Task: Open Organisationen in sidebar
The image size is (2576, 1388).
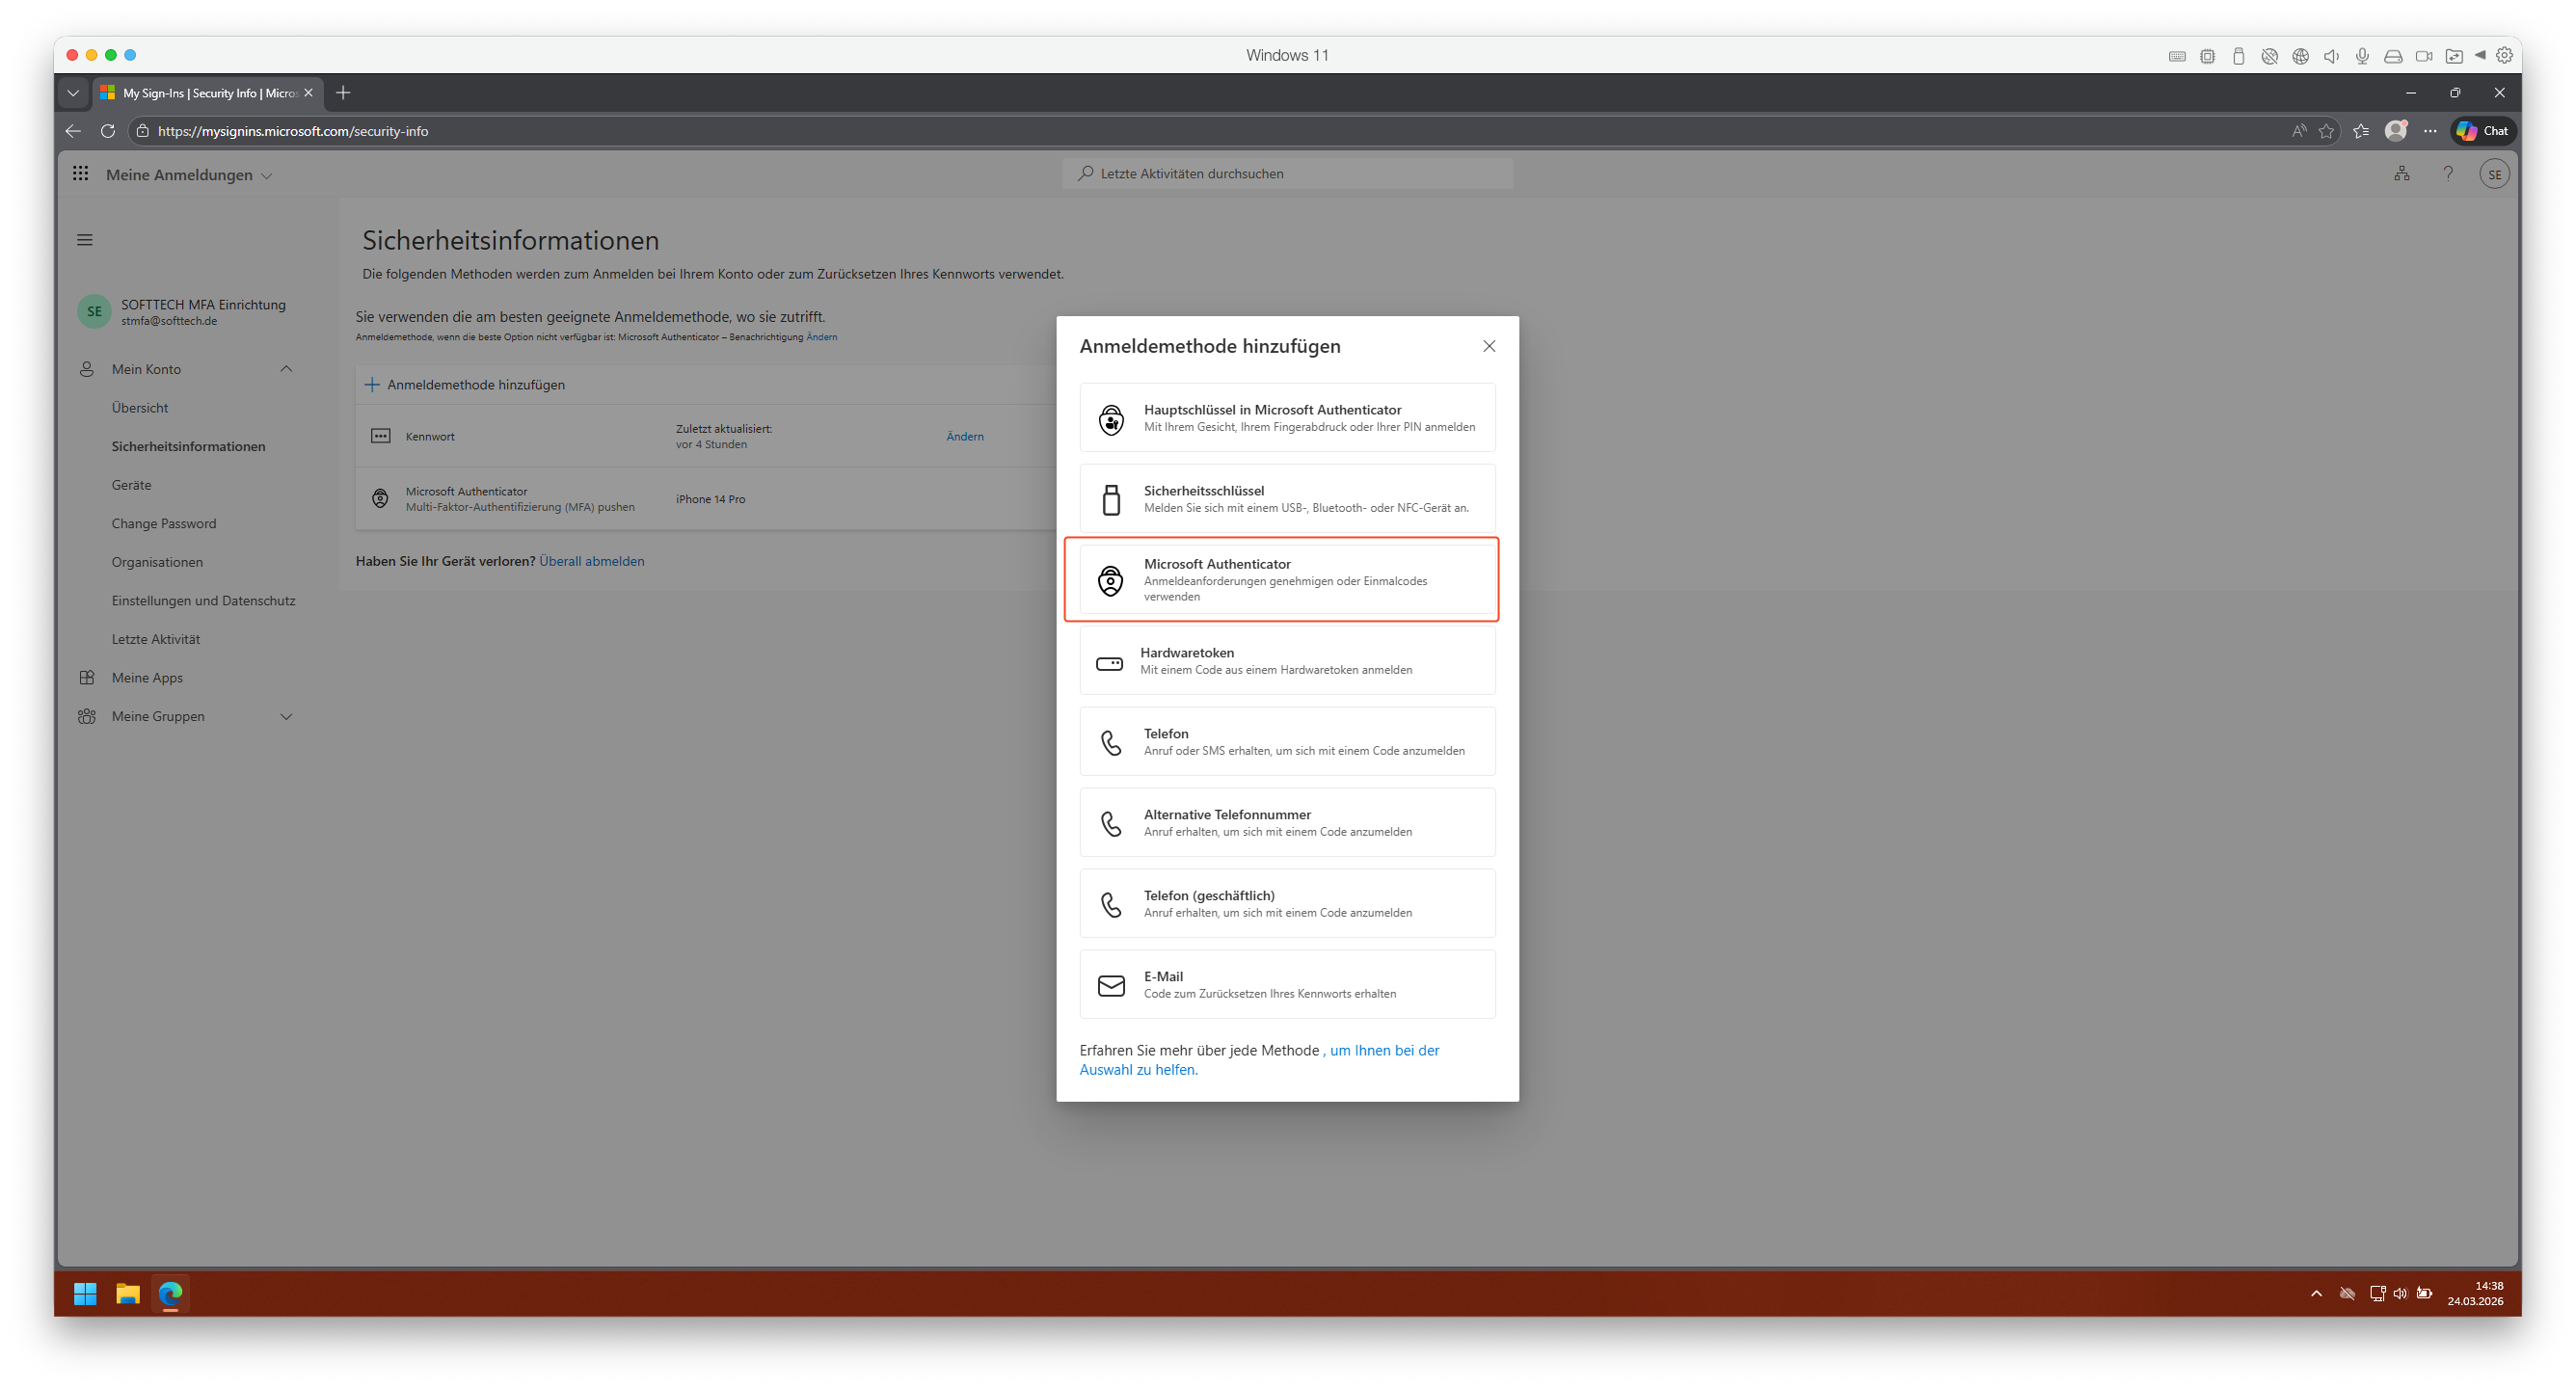Action: (157, 562)
